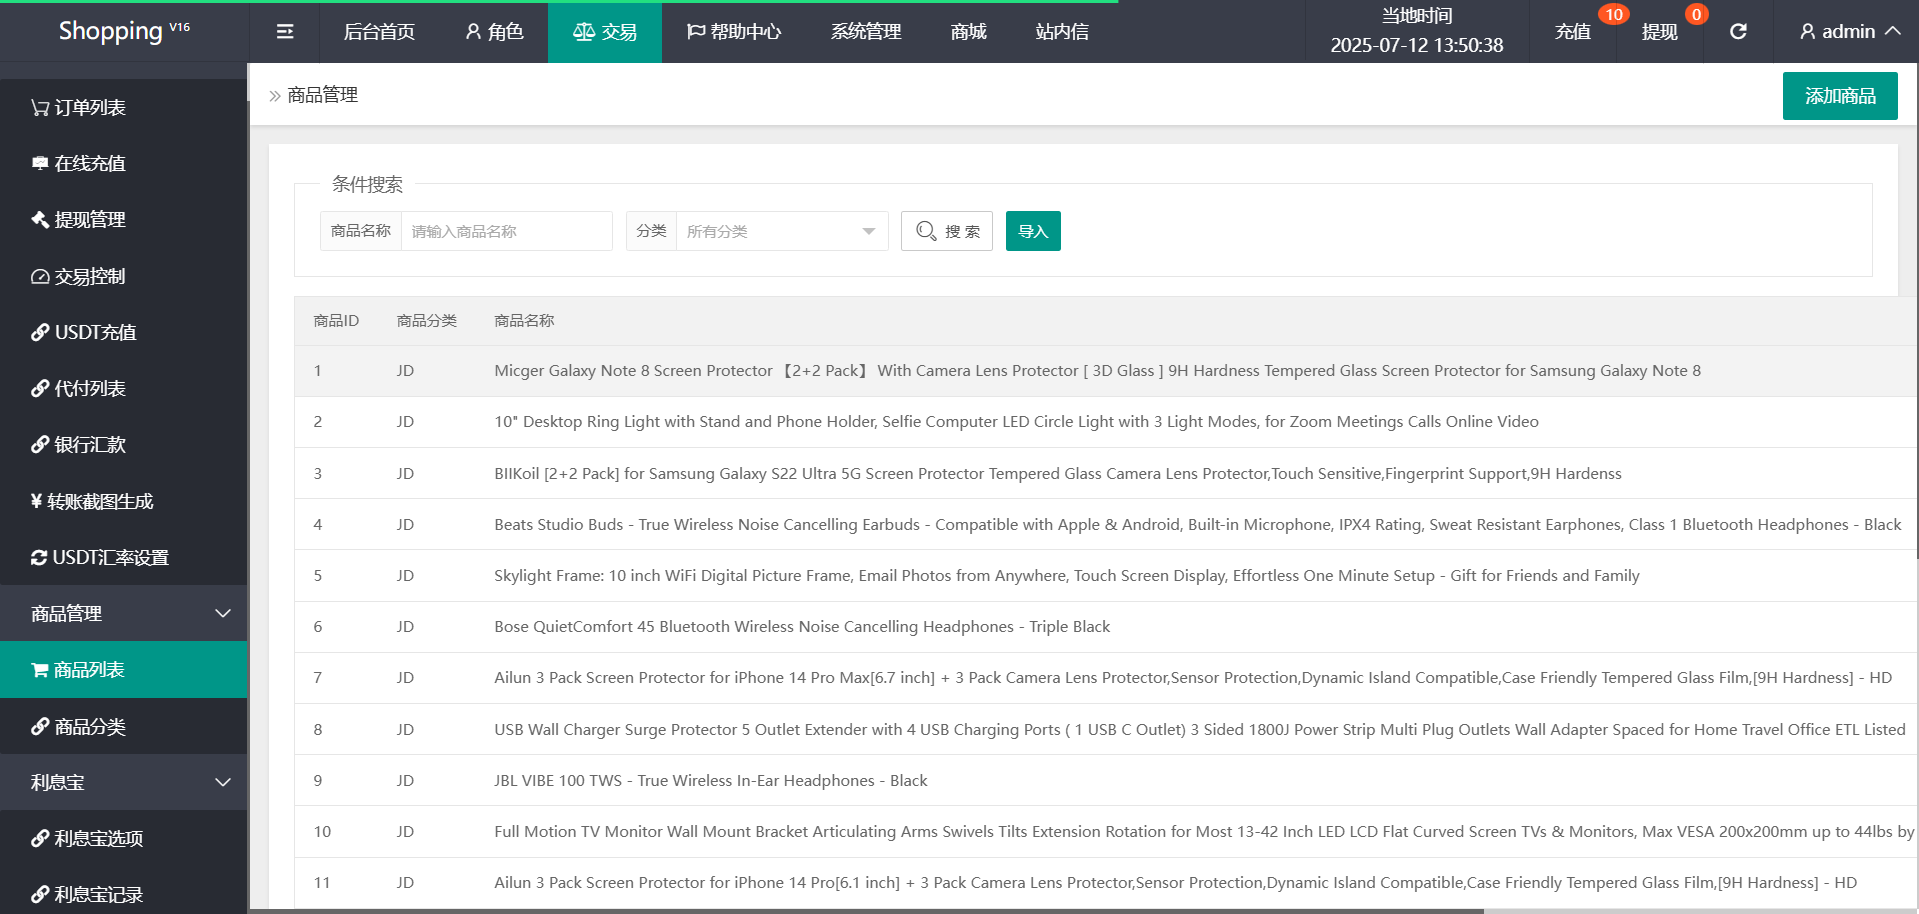Image resolution: width=1919 pixels, height=914 pixels.
Task: Select the BIIKoil Samsung Galaxy S22 product row
Action: [x=1105, y=474]
